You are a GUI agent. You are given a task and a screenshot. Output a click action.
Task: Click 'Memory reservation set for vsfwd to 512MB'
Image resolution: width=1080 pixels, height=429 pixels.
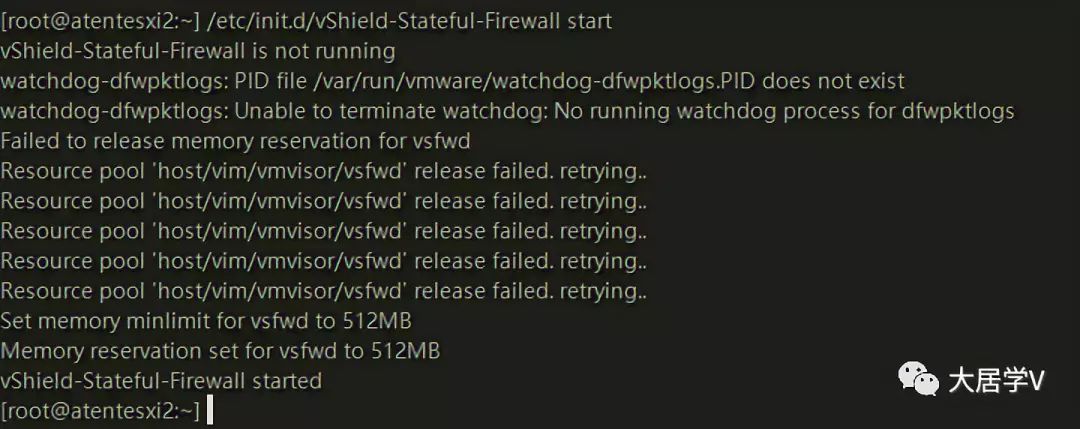(x=220, y=351)
